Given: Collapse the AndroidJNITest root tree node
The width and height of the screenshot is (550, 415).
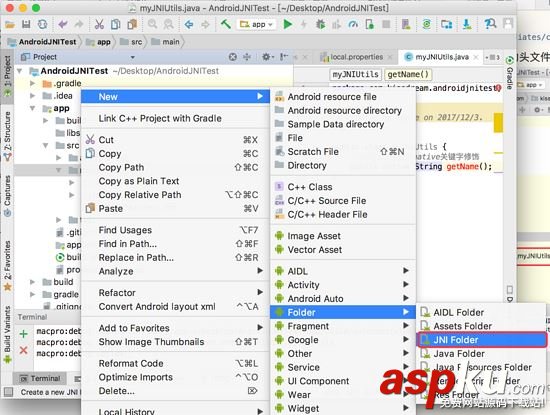Looking at the screenshot, I should (19, 71).
